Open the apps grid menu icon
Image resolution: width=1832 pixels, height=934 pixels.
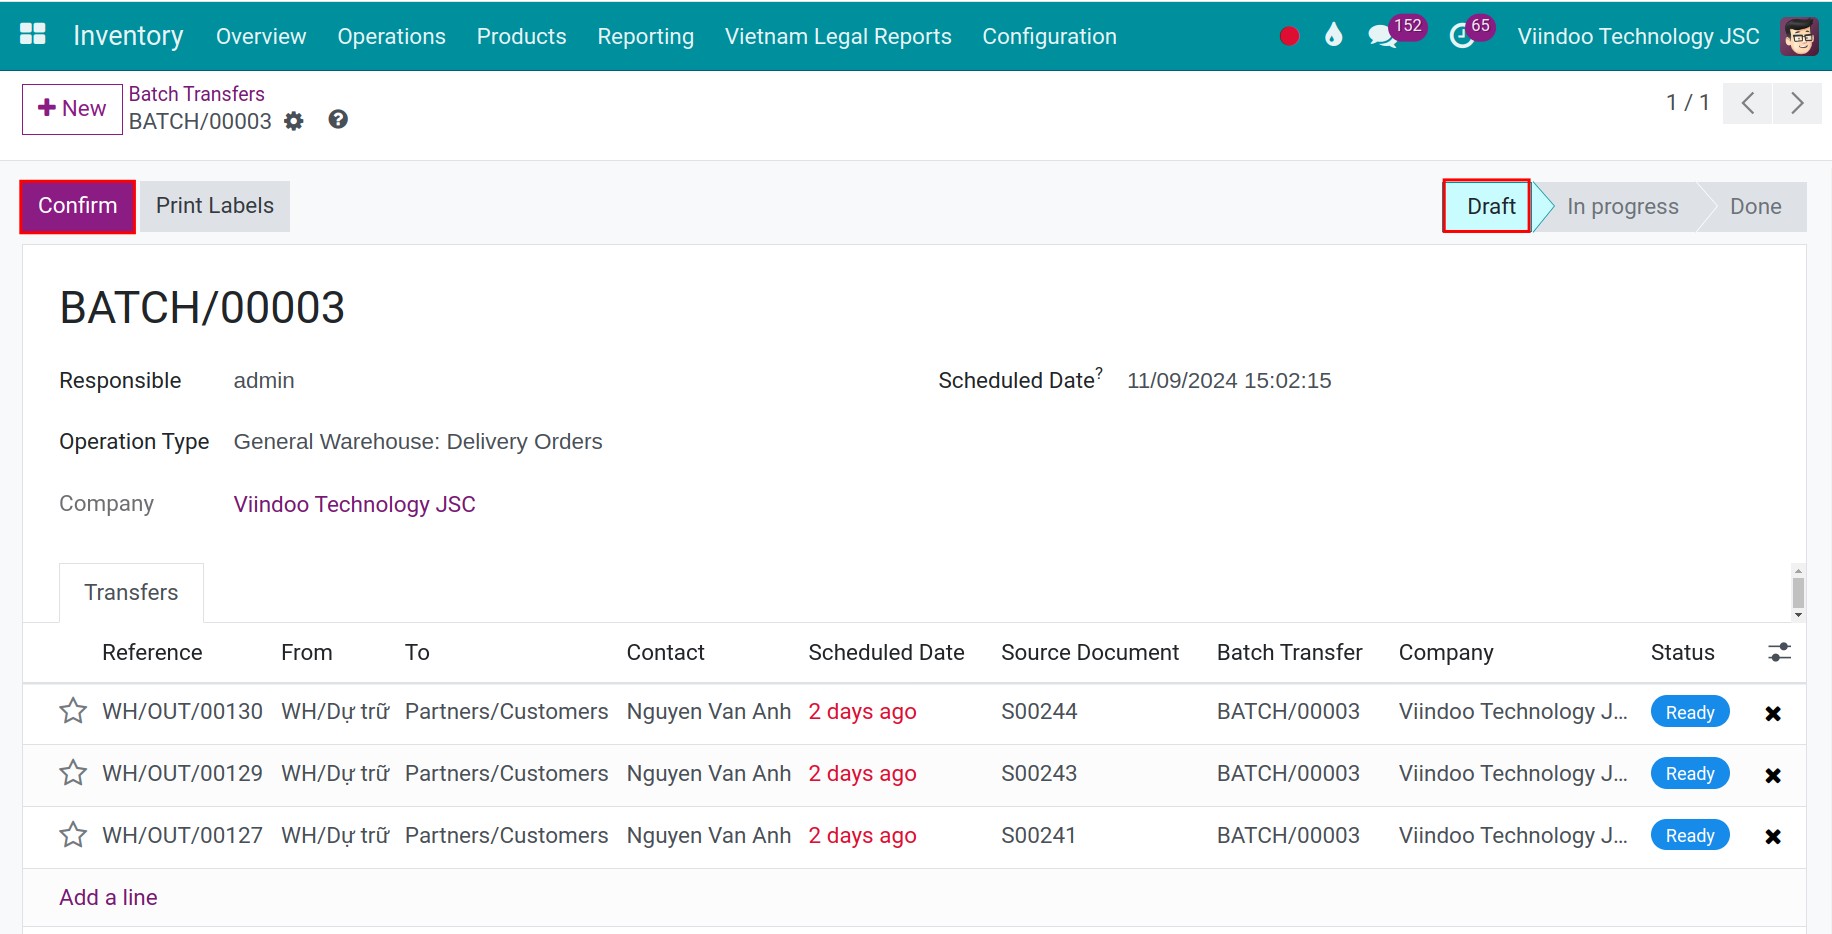click(x=33, y=35)
